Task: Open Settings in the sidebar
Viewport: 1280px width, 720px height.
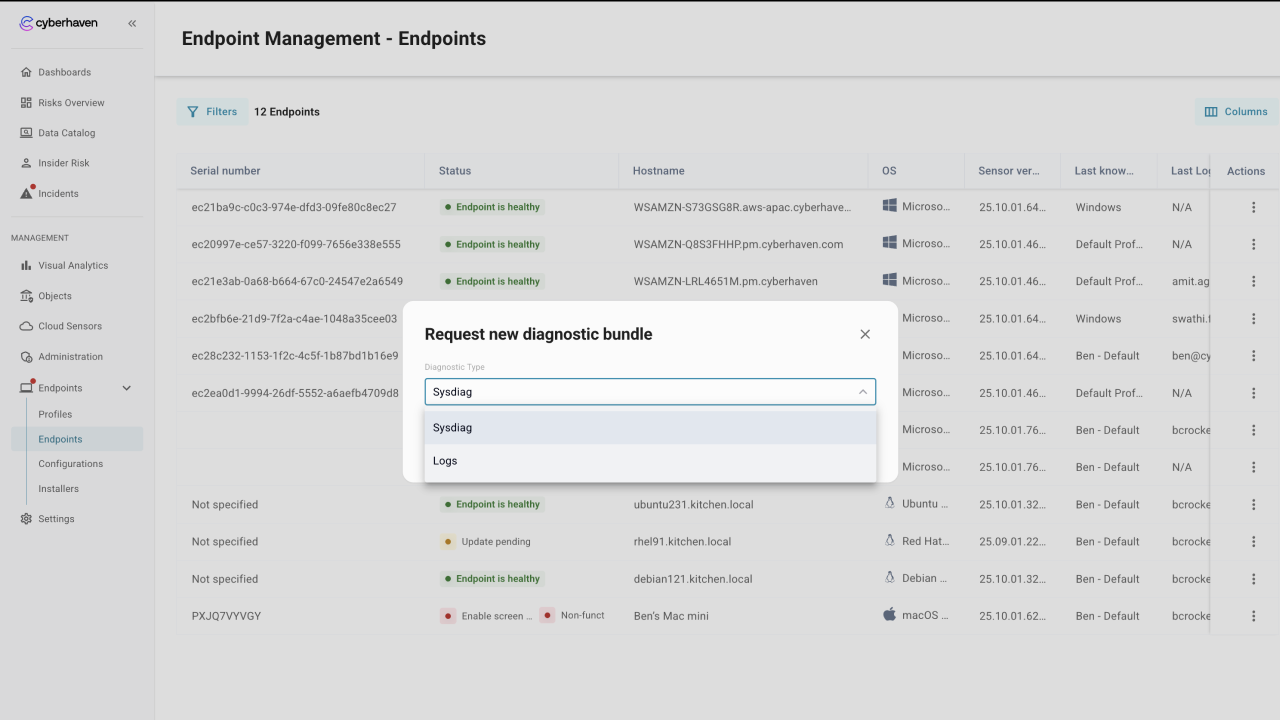Action: pyautogui.click(x=56, y=519)
